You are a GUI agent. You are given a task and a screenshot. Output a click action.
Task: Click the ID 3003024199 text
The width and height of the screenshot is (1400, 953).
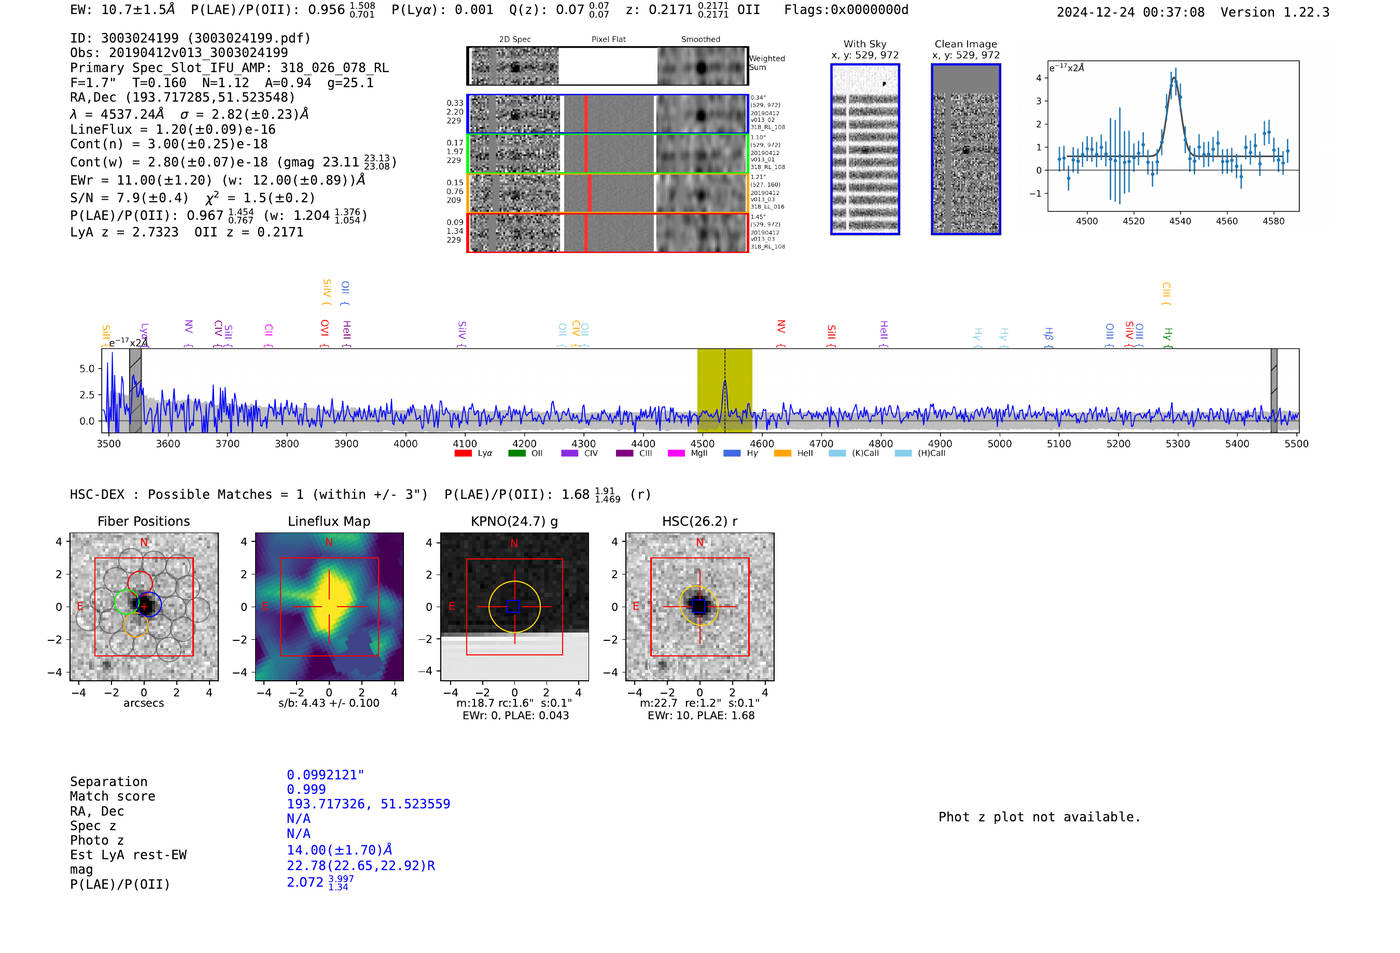[x=190, y=38]
